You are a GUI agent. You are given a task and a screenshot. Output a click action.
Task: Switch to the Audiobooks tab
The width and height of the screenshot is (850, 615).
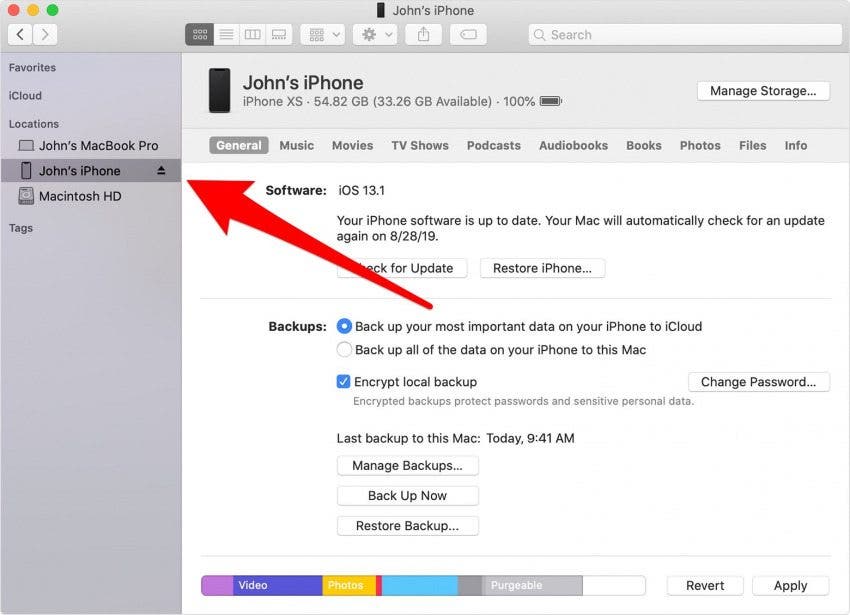tap(574, 145)
